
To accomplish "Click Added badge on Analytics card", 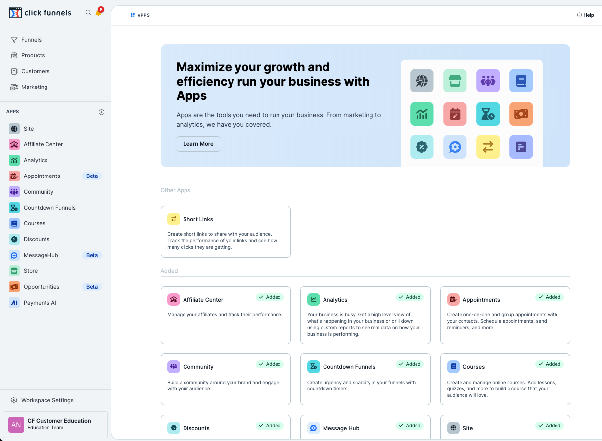I will tap(410, 297).
